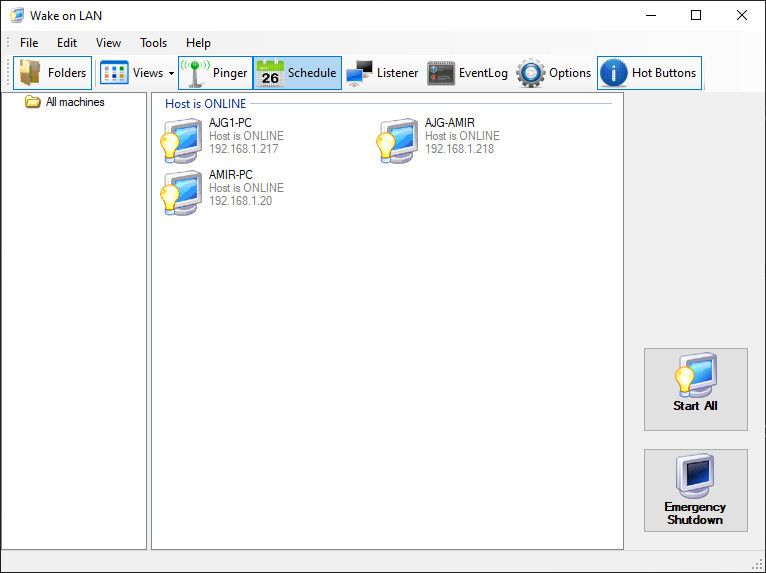Close the Wake on LAN window

742,15
